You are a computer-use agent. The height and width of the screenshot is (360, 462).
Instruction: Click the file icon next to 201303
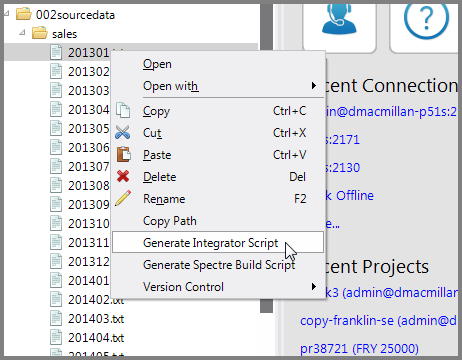[56, 90]
